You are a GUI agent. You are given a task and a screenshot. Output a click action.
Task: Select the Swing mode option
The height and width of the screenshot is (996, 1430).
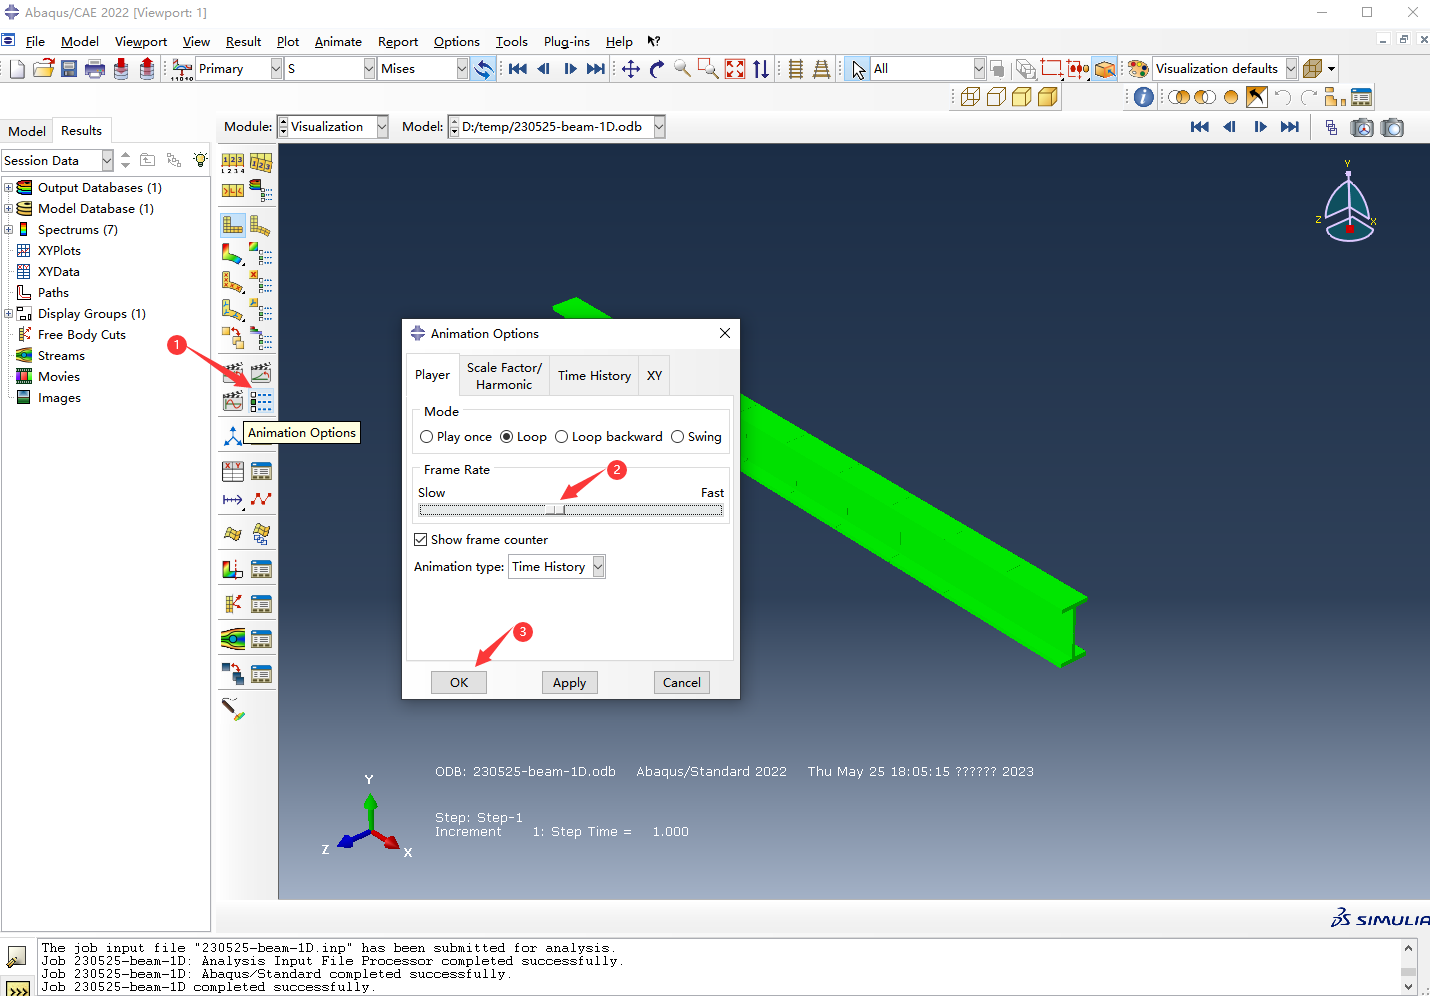click(x=678, y=437)
